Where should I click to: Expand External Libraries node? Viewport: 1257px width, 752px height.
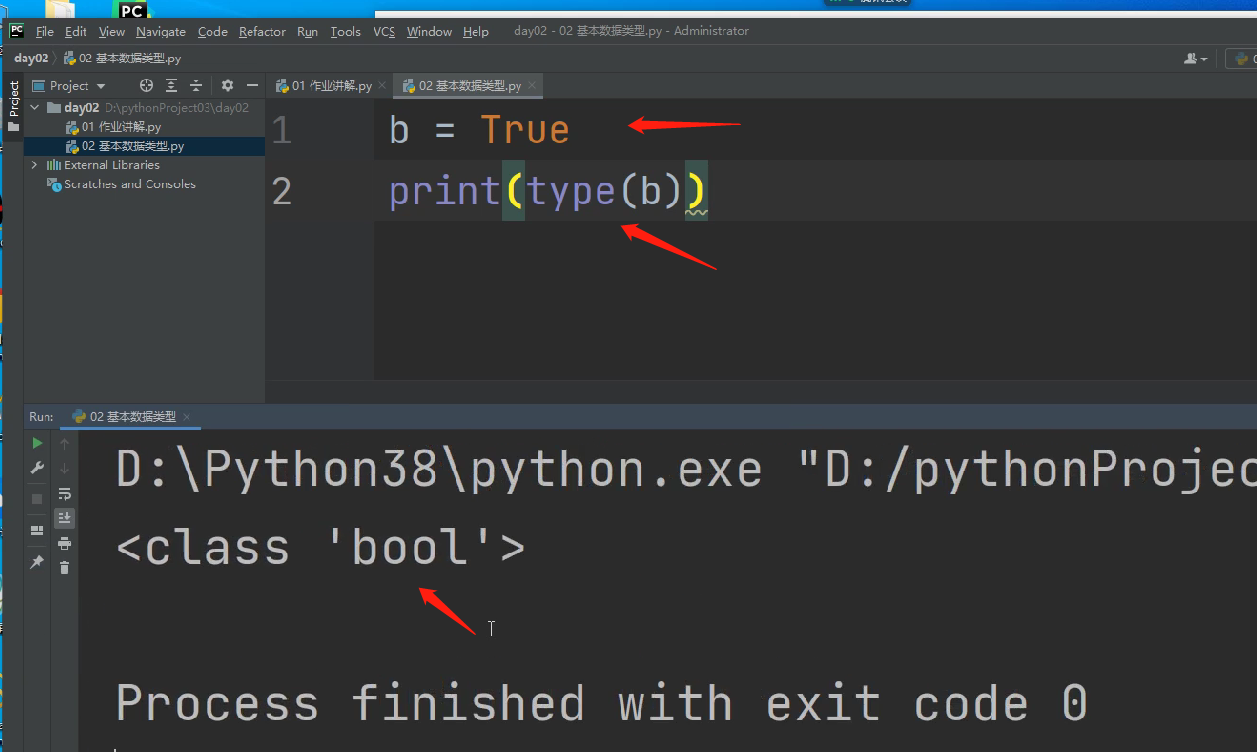pos(36,165)
